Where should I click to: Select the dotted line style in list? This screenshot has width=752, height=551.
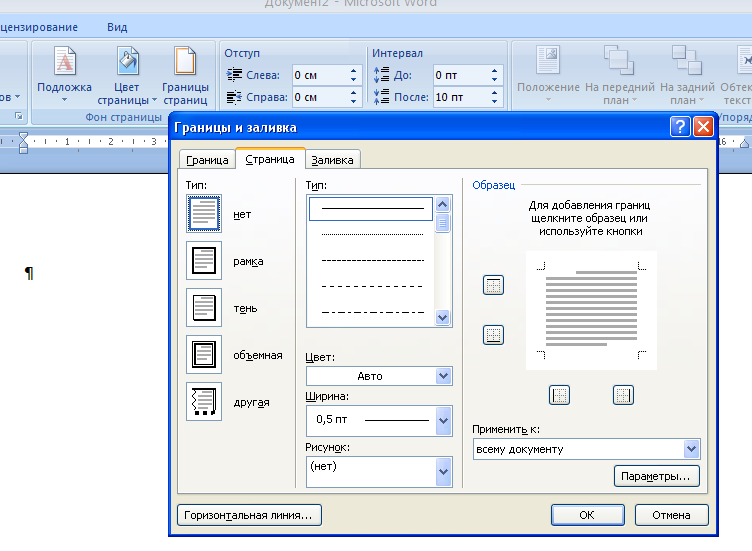pyautogui.click(x=373, y=234)
